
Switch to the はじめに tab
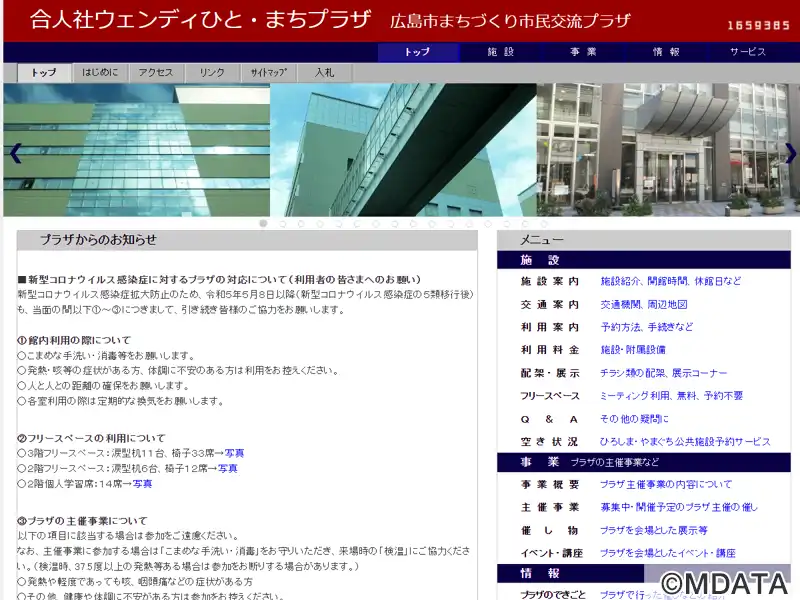click(x=100, y=72)
